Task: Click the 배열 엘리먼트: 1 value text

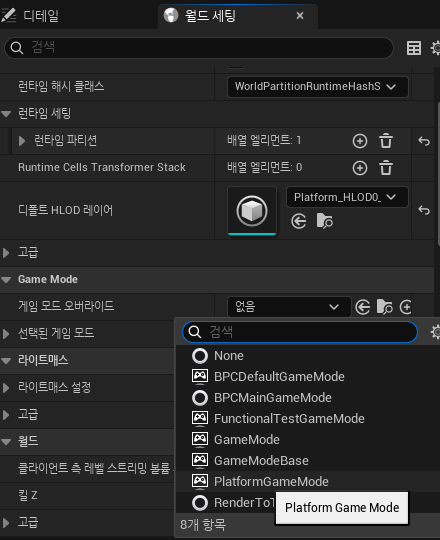Action: click(x=264, y=141)
